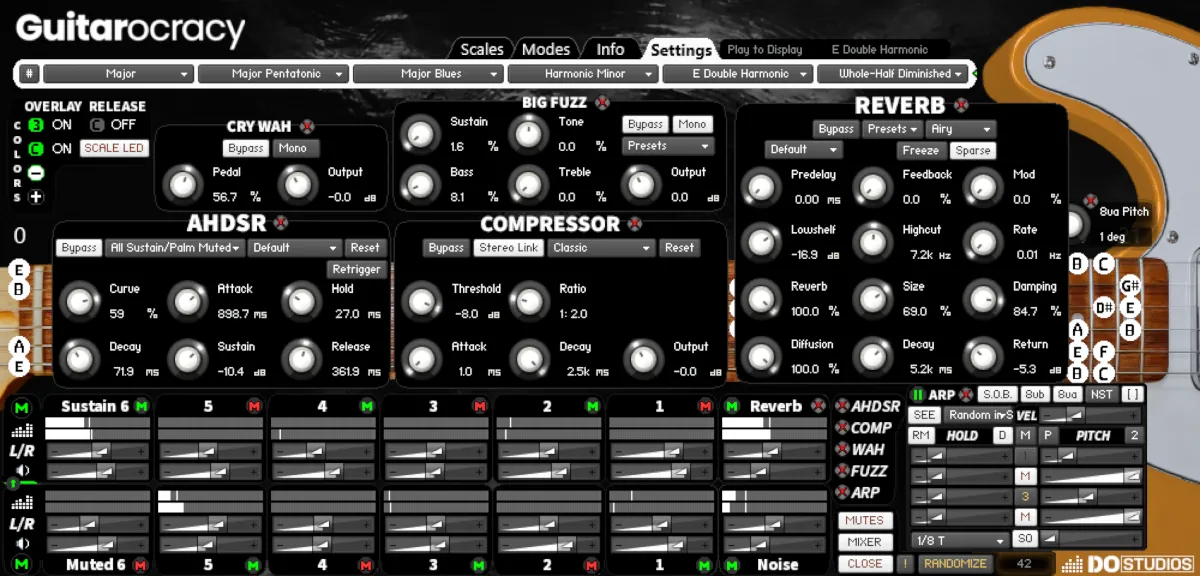Click the exclamation button beside RANDOMIZE
The height and width of the screenshot is (576, 1200).
click(906, 564)
